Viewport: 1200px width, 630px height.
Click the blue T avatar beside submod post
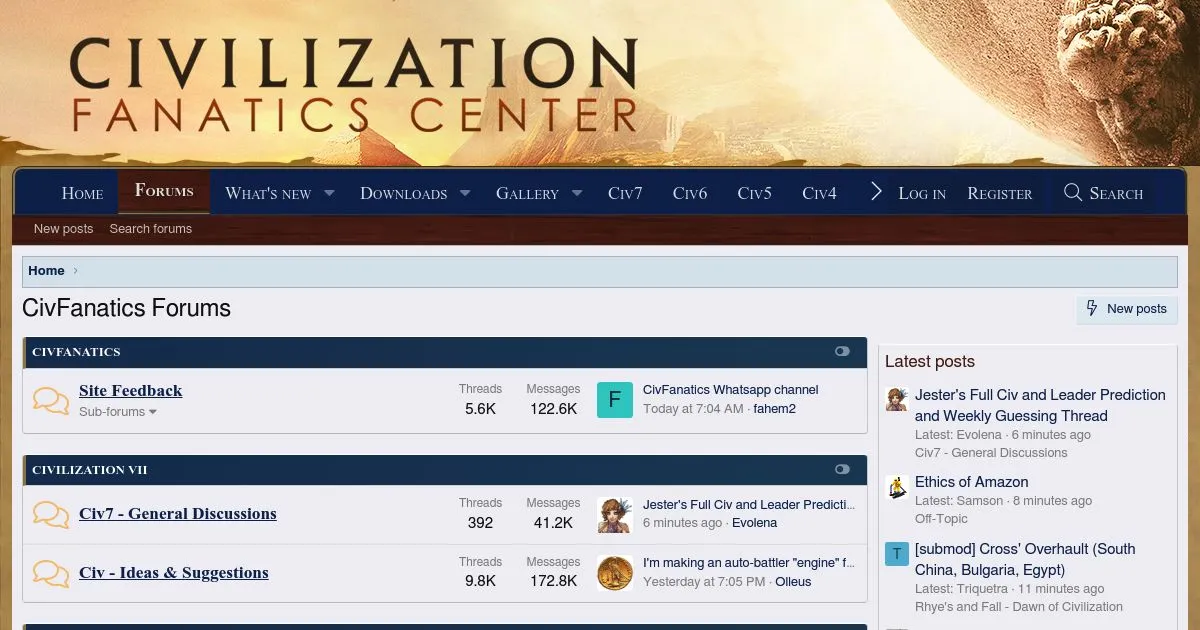tap(896, 554)
